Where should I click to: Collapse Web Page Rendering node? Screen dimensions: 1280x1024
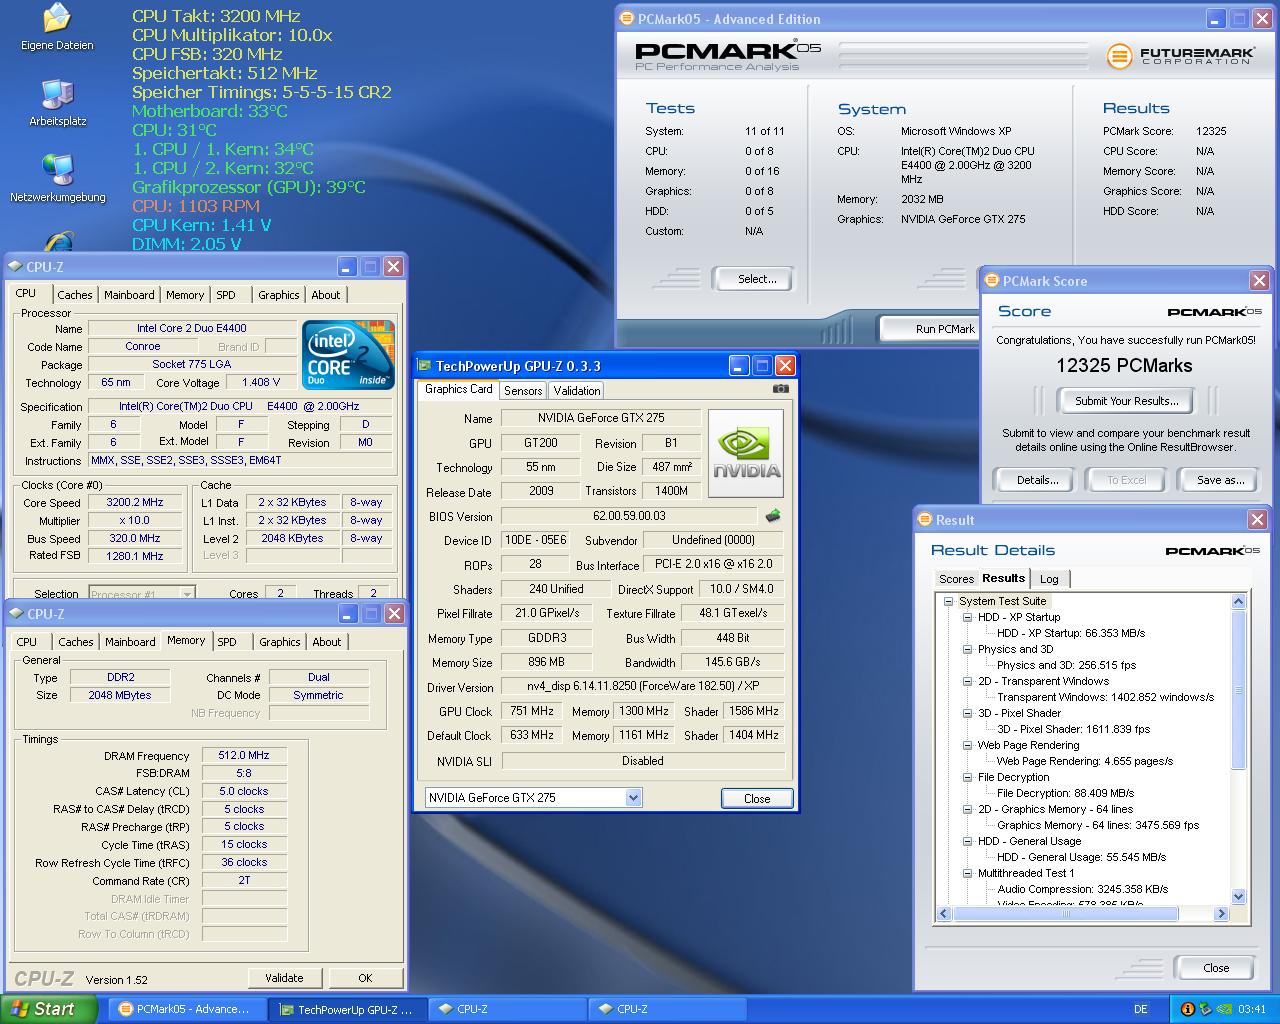click(967, 745)
